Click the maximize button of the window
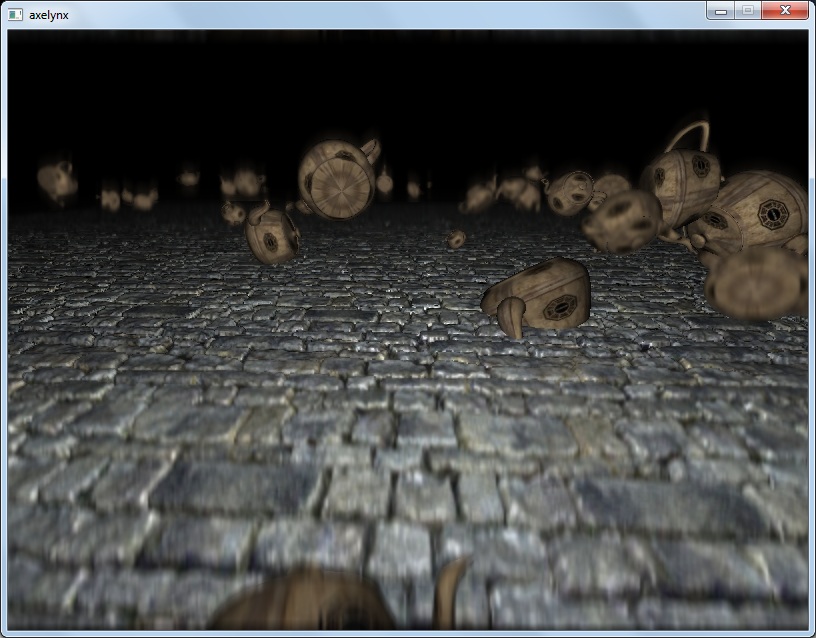The height and width of the screenshot is (638, 816). click(x=746, y=11)
